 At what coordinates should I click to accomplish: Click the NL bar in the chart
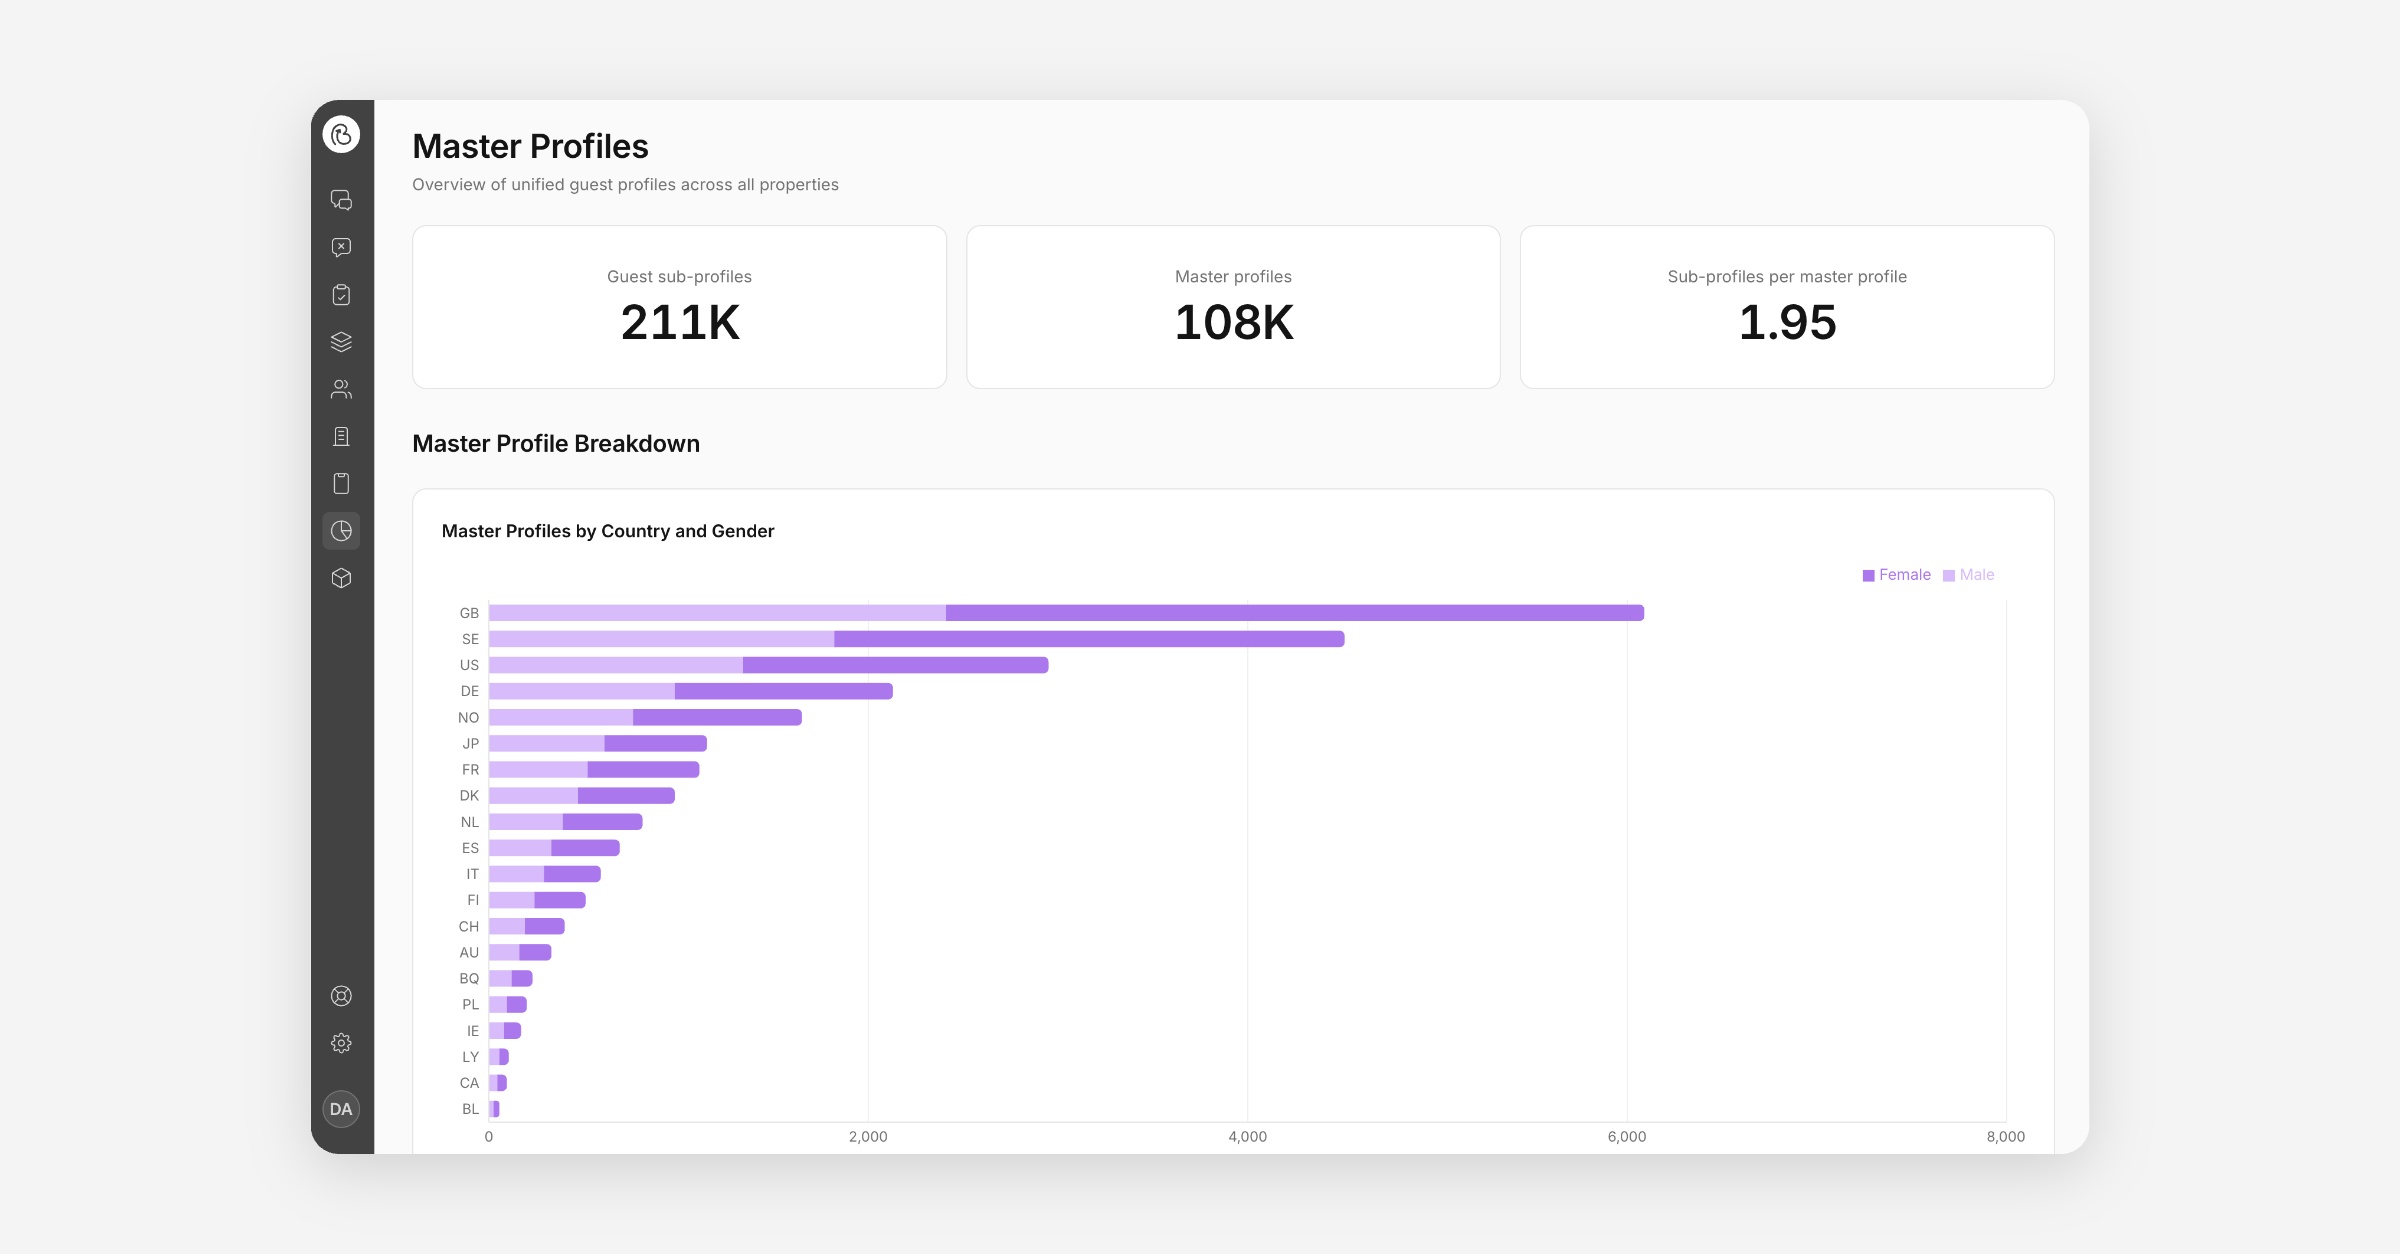[565, 822]
